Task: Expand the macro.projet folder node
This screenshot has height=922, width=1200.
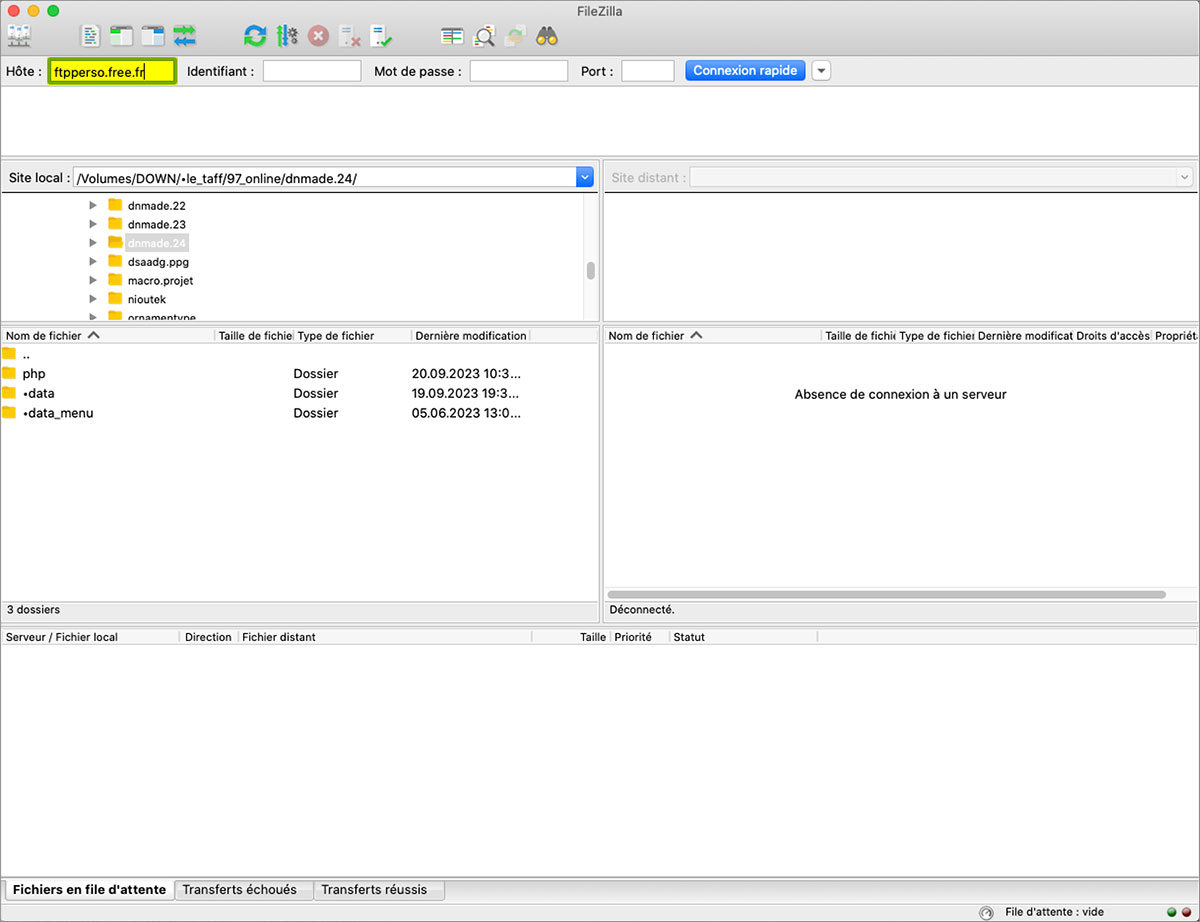Action: pyautogui.click(x=93, y=281)
